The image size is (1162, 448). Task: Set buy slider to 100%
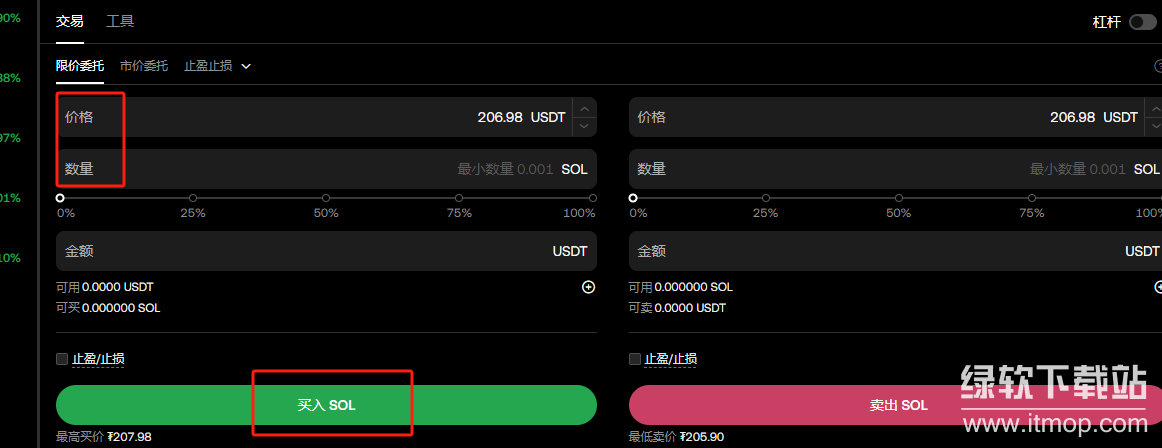(x=592, y=198)
